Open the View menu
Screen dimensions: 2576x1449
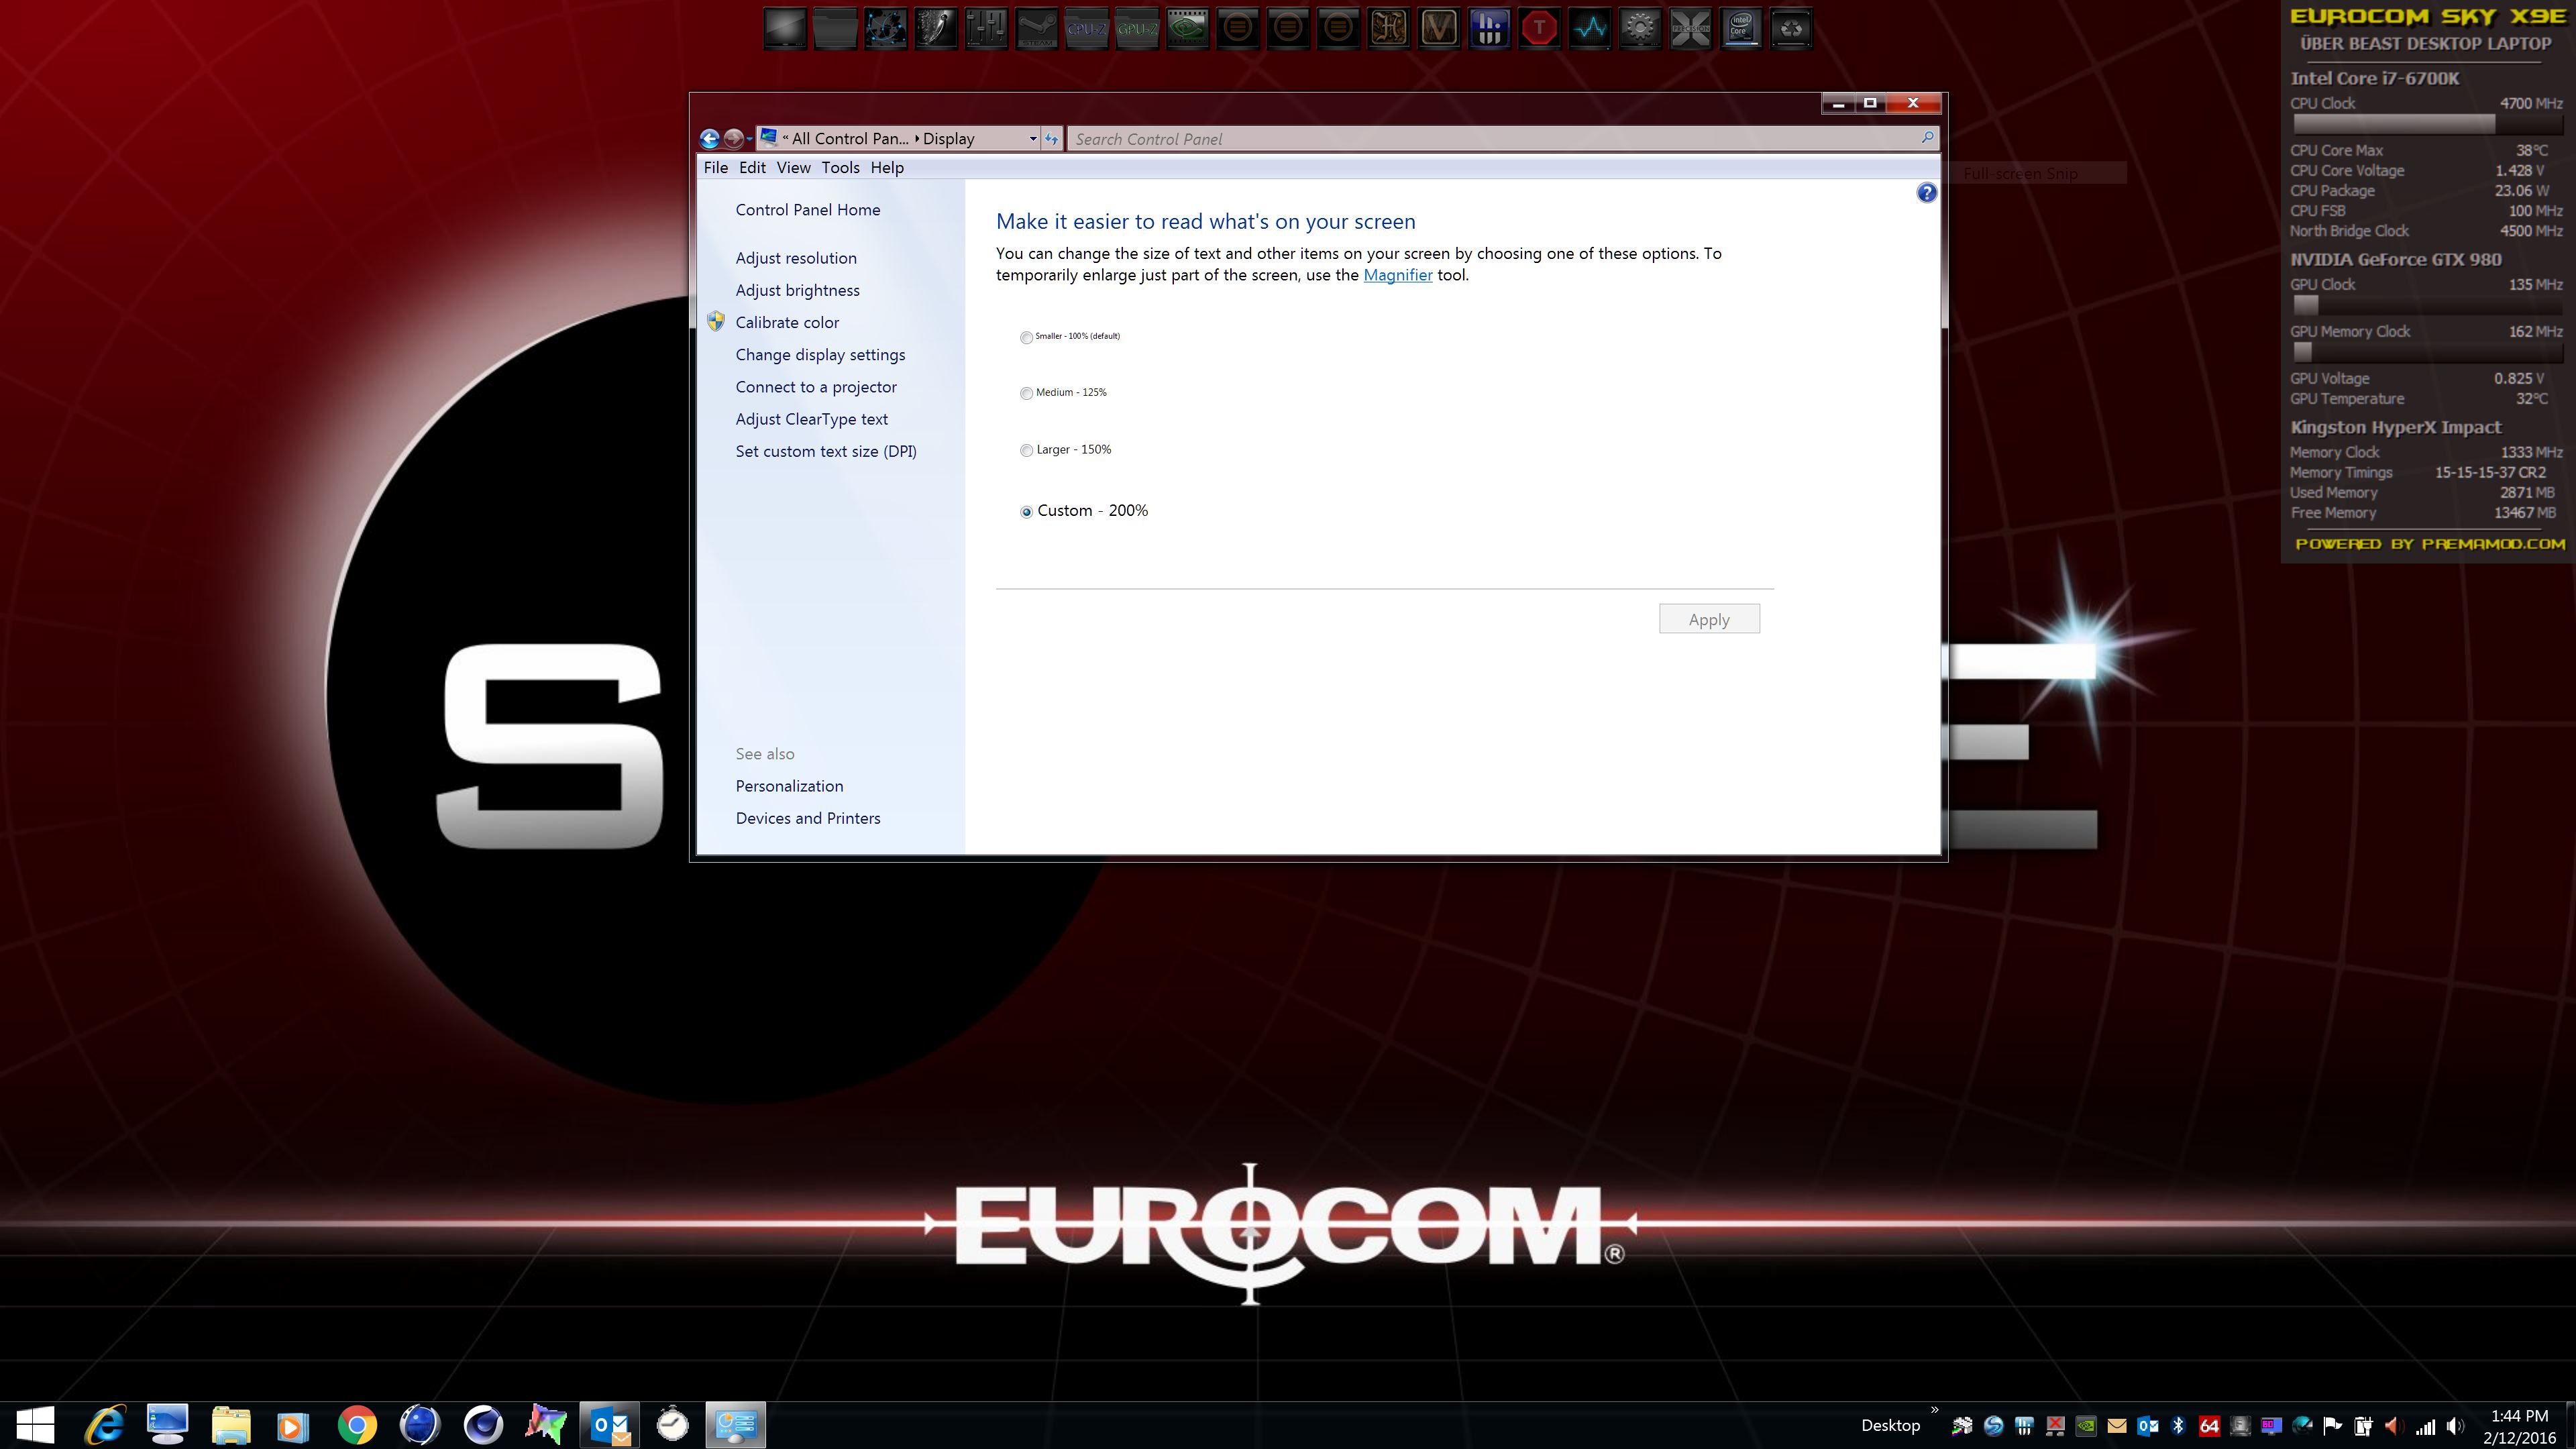(793, 168)
